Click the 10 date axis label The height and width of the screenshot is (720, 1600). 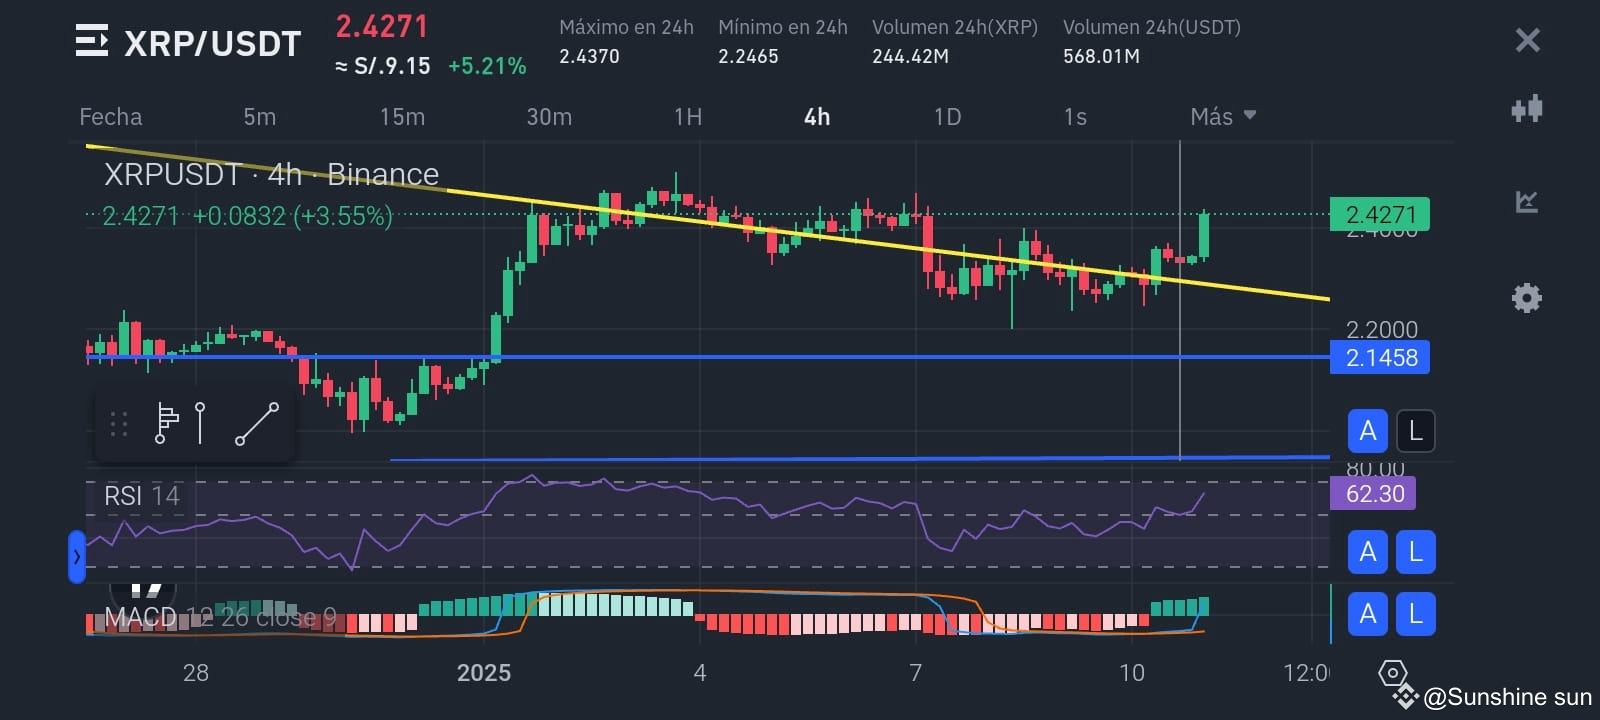tap(1132, 672)
